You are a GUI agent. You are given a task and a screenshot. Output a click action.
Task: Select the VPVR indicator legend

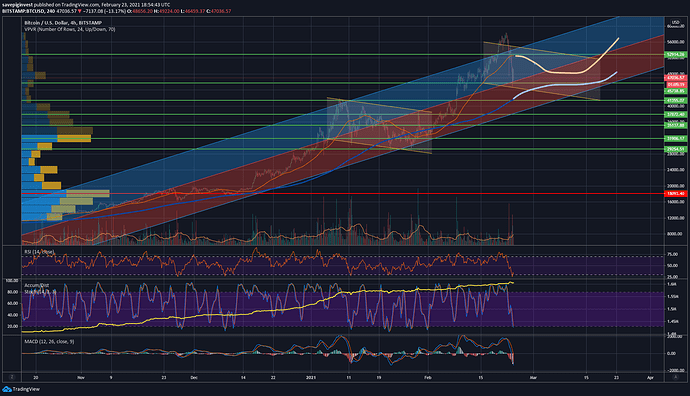pyautogui.click(x=70, y=29)
